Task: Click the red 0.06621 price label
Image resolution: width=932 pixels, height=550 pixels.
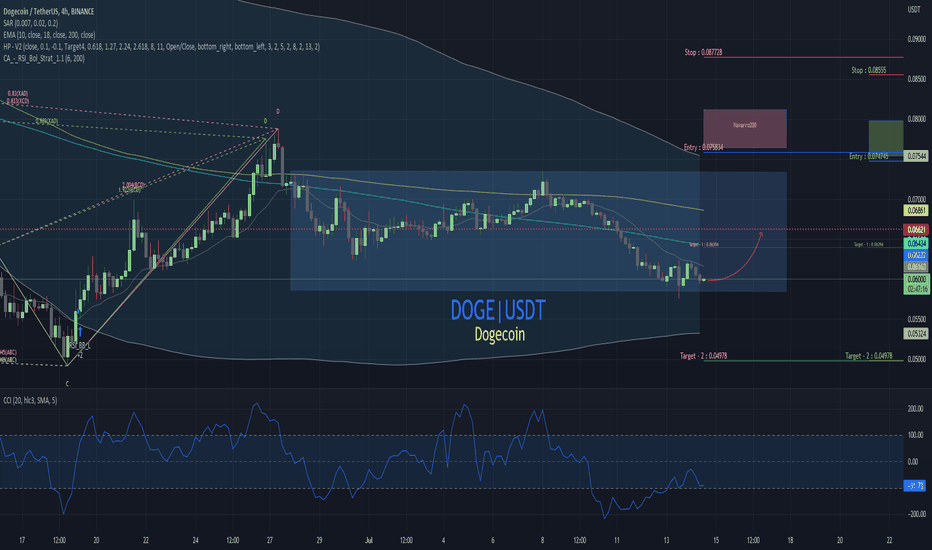Action: click(x=916, y=230)
